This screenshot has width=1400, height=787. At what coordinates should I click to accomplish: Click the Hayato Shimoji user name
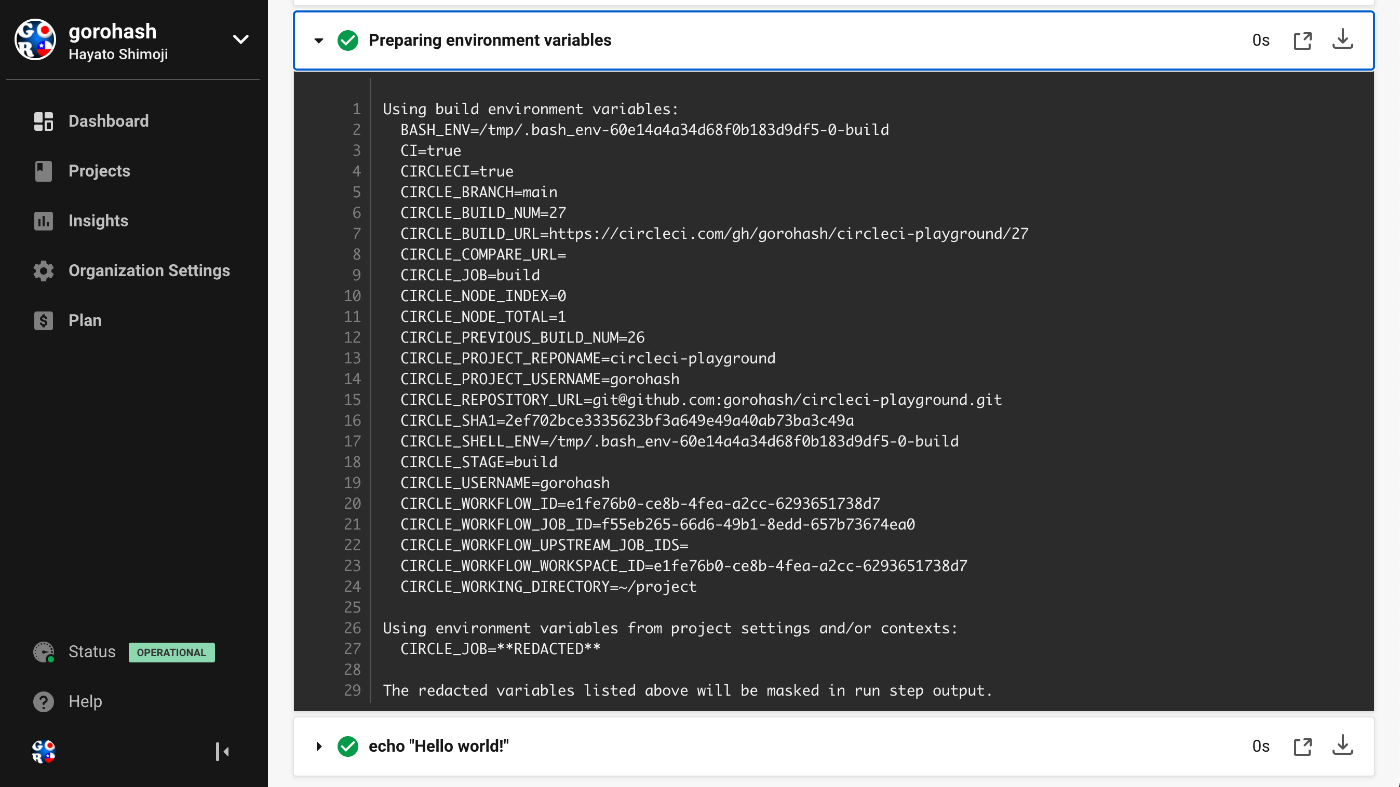pos(118,55)
